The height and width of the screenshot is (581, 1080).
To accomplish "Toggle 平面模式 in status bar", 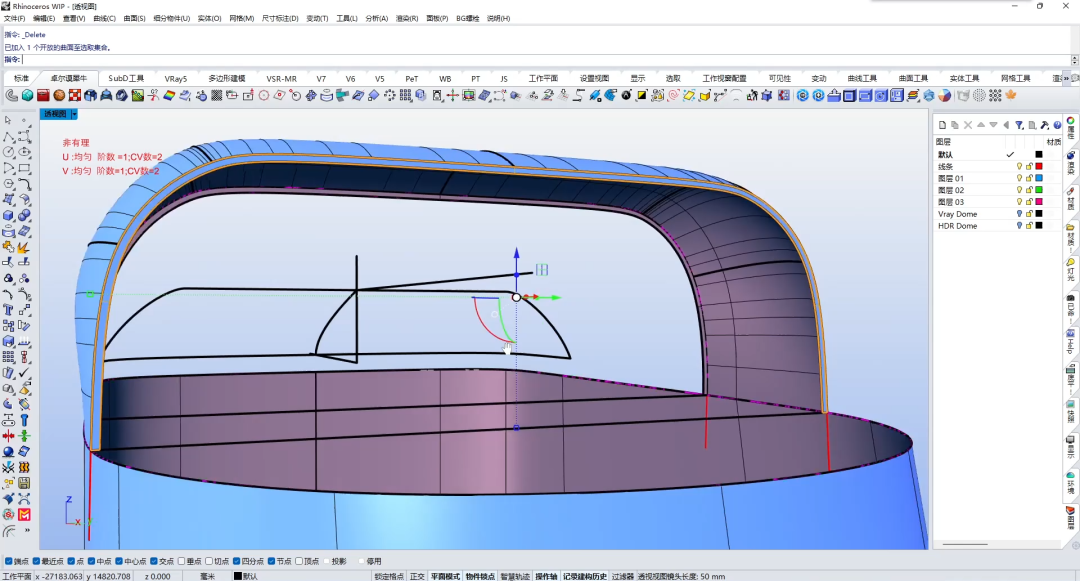I will (x=446, y=576).
